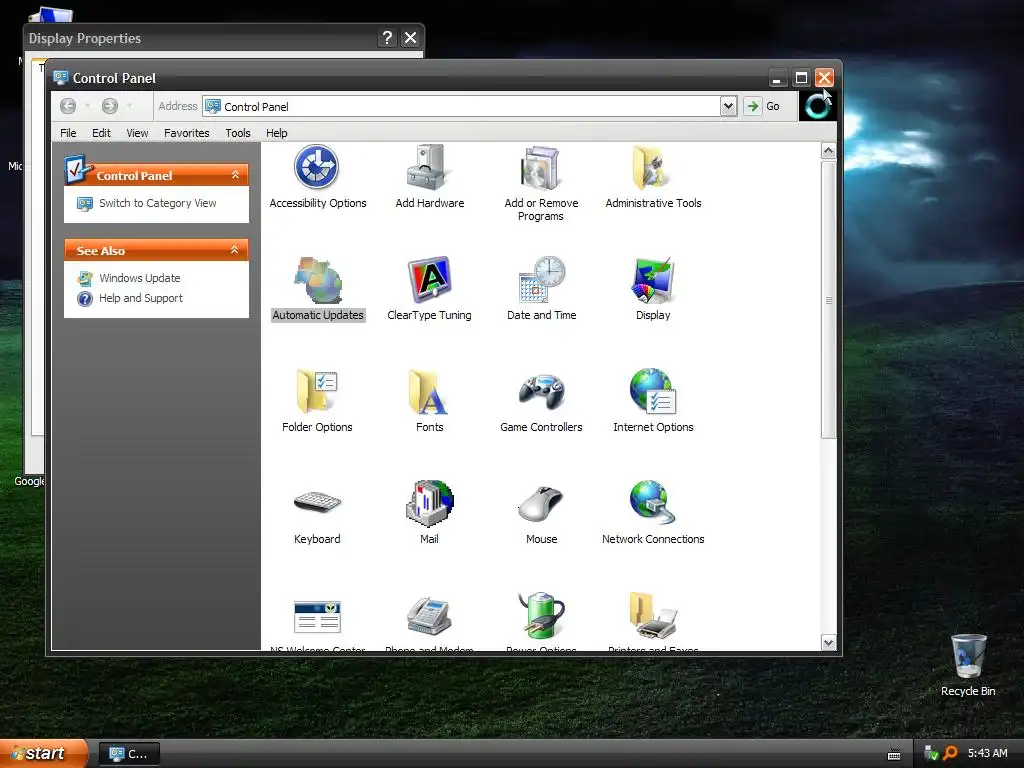Click the scrollbar up arrow
This screenshot has width=1024, height=768.
coord(828,151)
